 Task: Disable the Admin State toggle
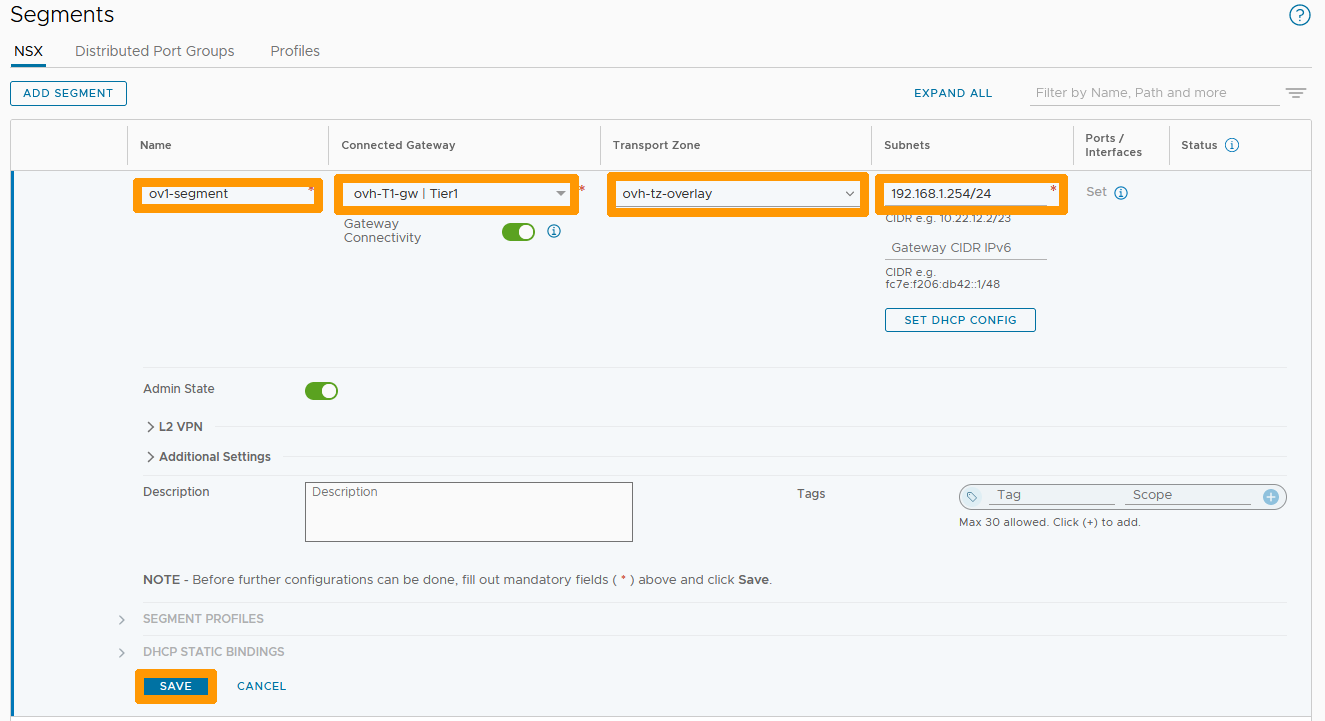coord(321,391)
